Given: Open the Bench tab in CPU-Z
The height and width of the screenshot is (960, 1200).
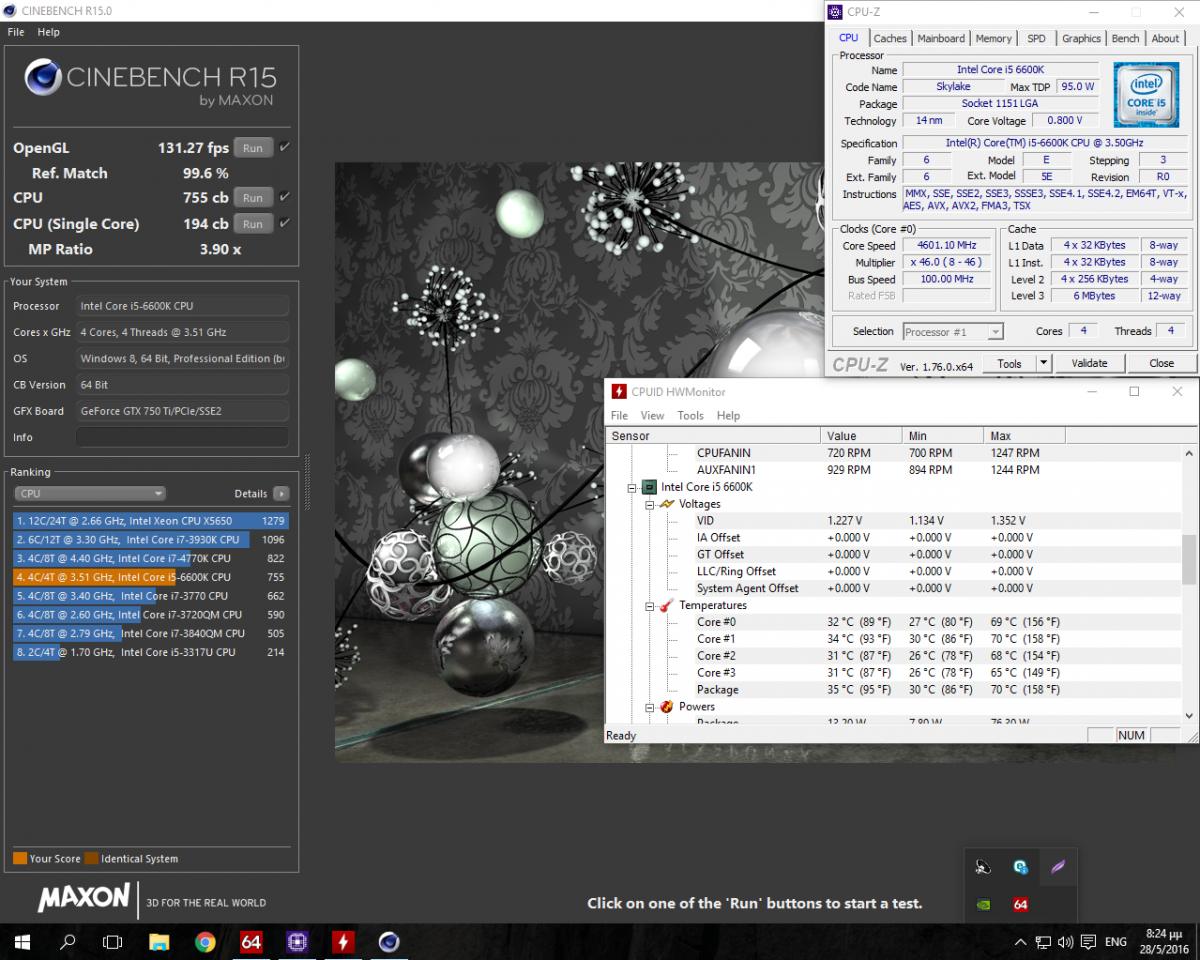Looking at the screenshot, I should click(1125, 38).
